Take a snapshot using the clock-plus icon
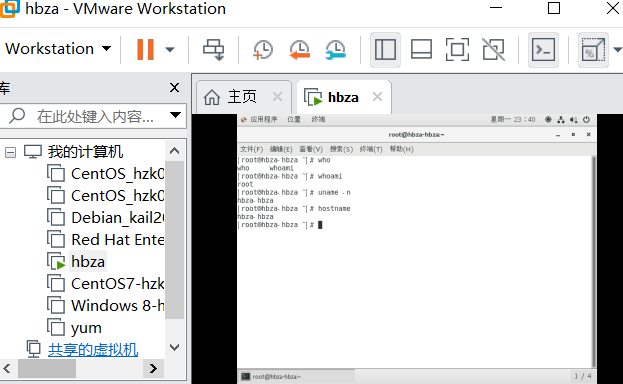The width and height of the screenshot is (623, 384). coord(262,50)
